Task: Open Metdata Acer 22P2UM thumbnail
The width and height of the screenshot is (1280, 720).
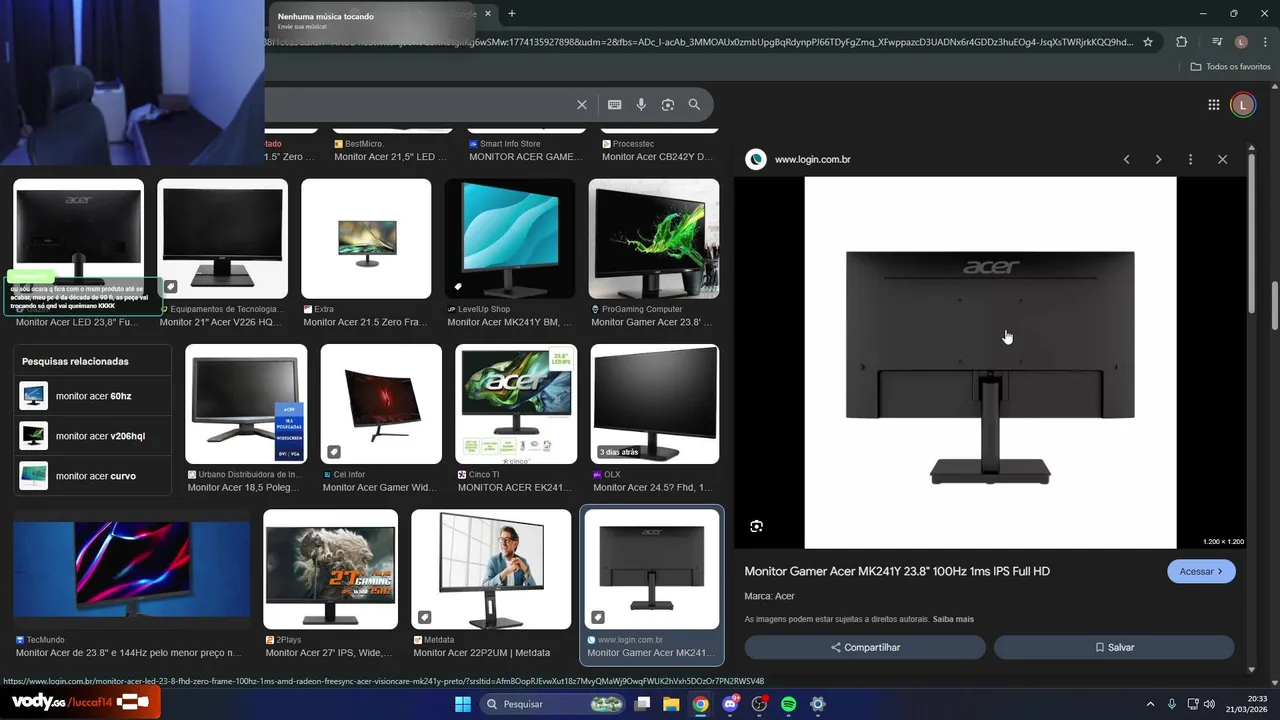Action: tap(491, 569)
